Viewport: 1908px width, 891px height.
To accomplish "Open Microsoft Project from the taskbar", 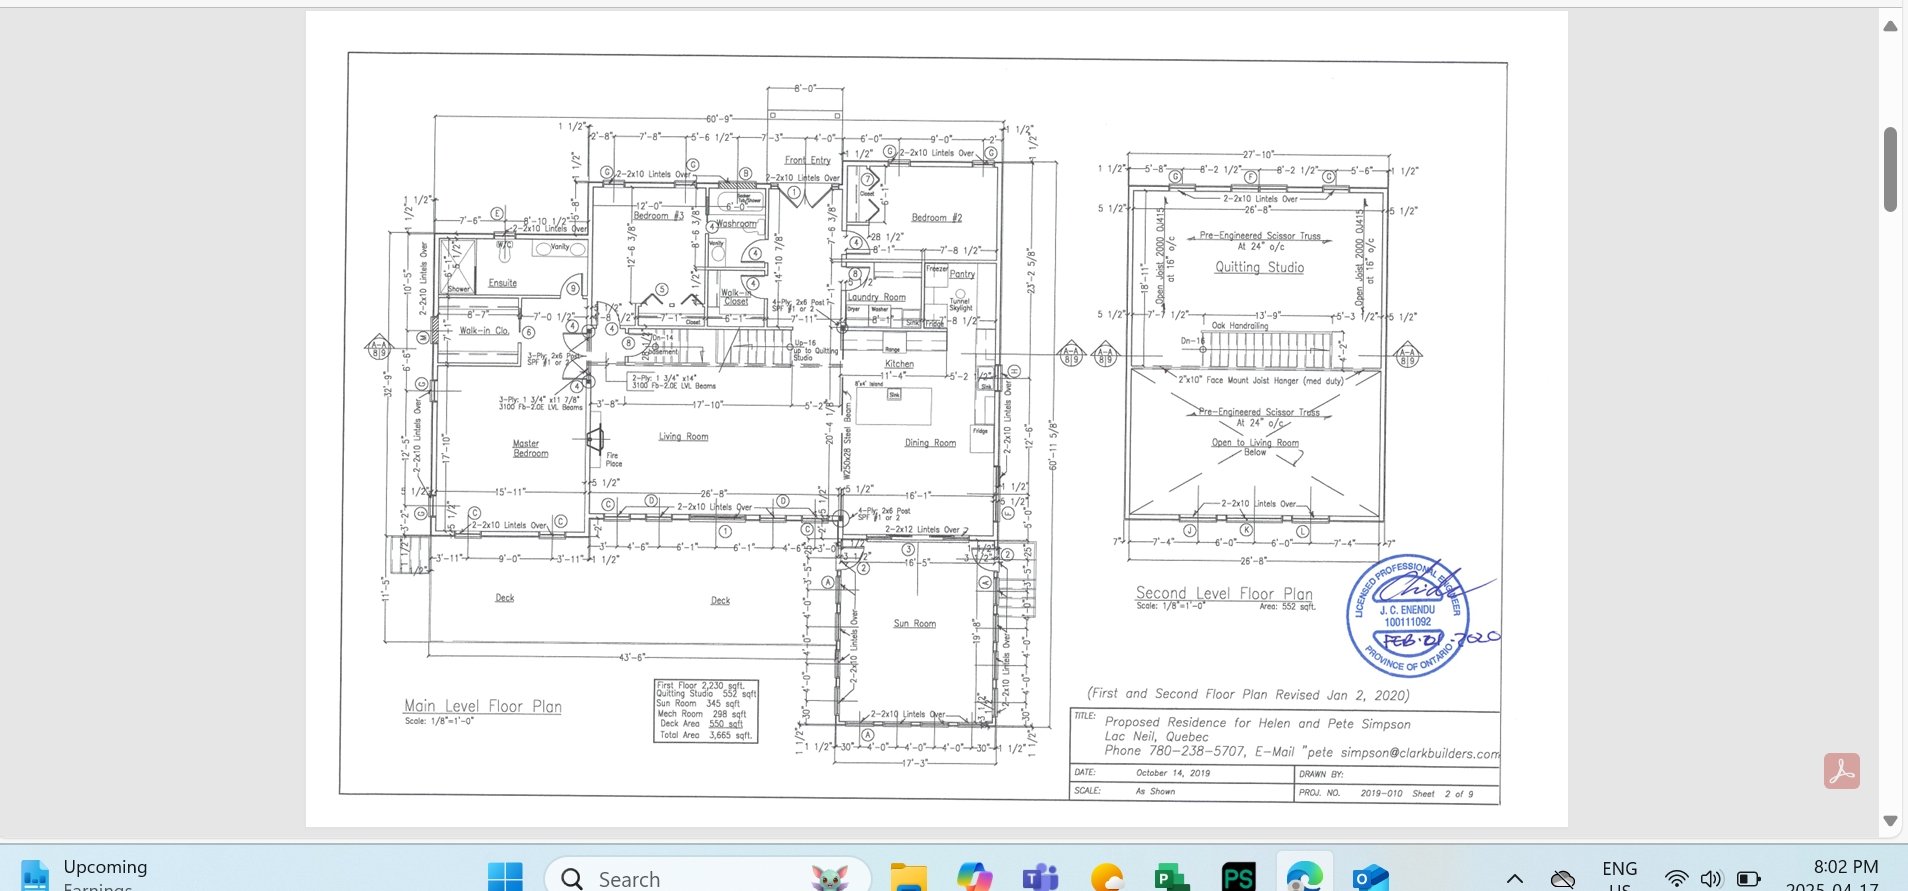I will (1171, 877).
